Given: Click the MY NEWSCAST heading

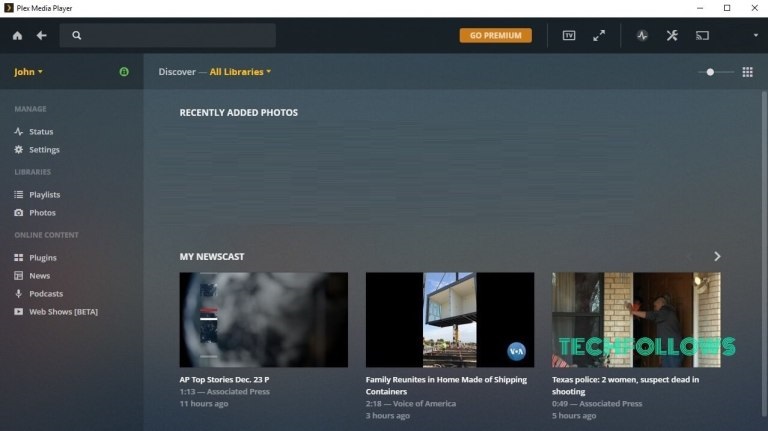Looking at the screenshot, I should pyautogui.click(x=212, y=257).
